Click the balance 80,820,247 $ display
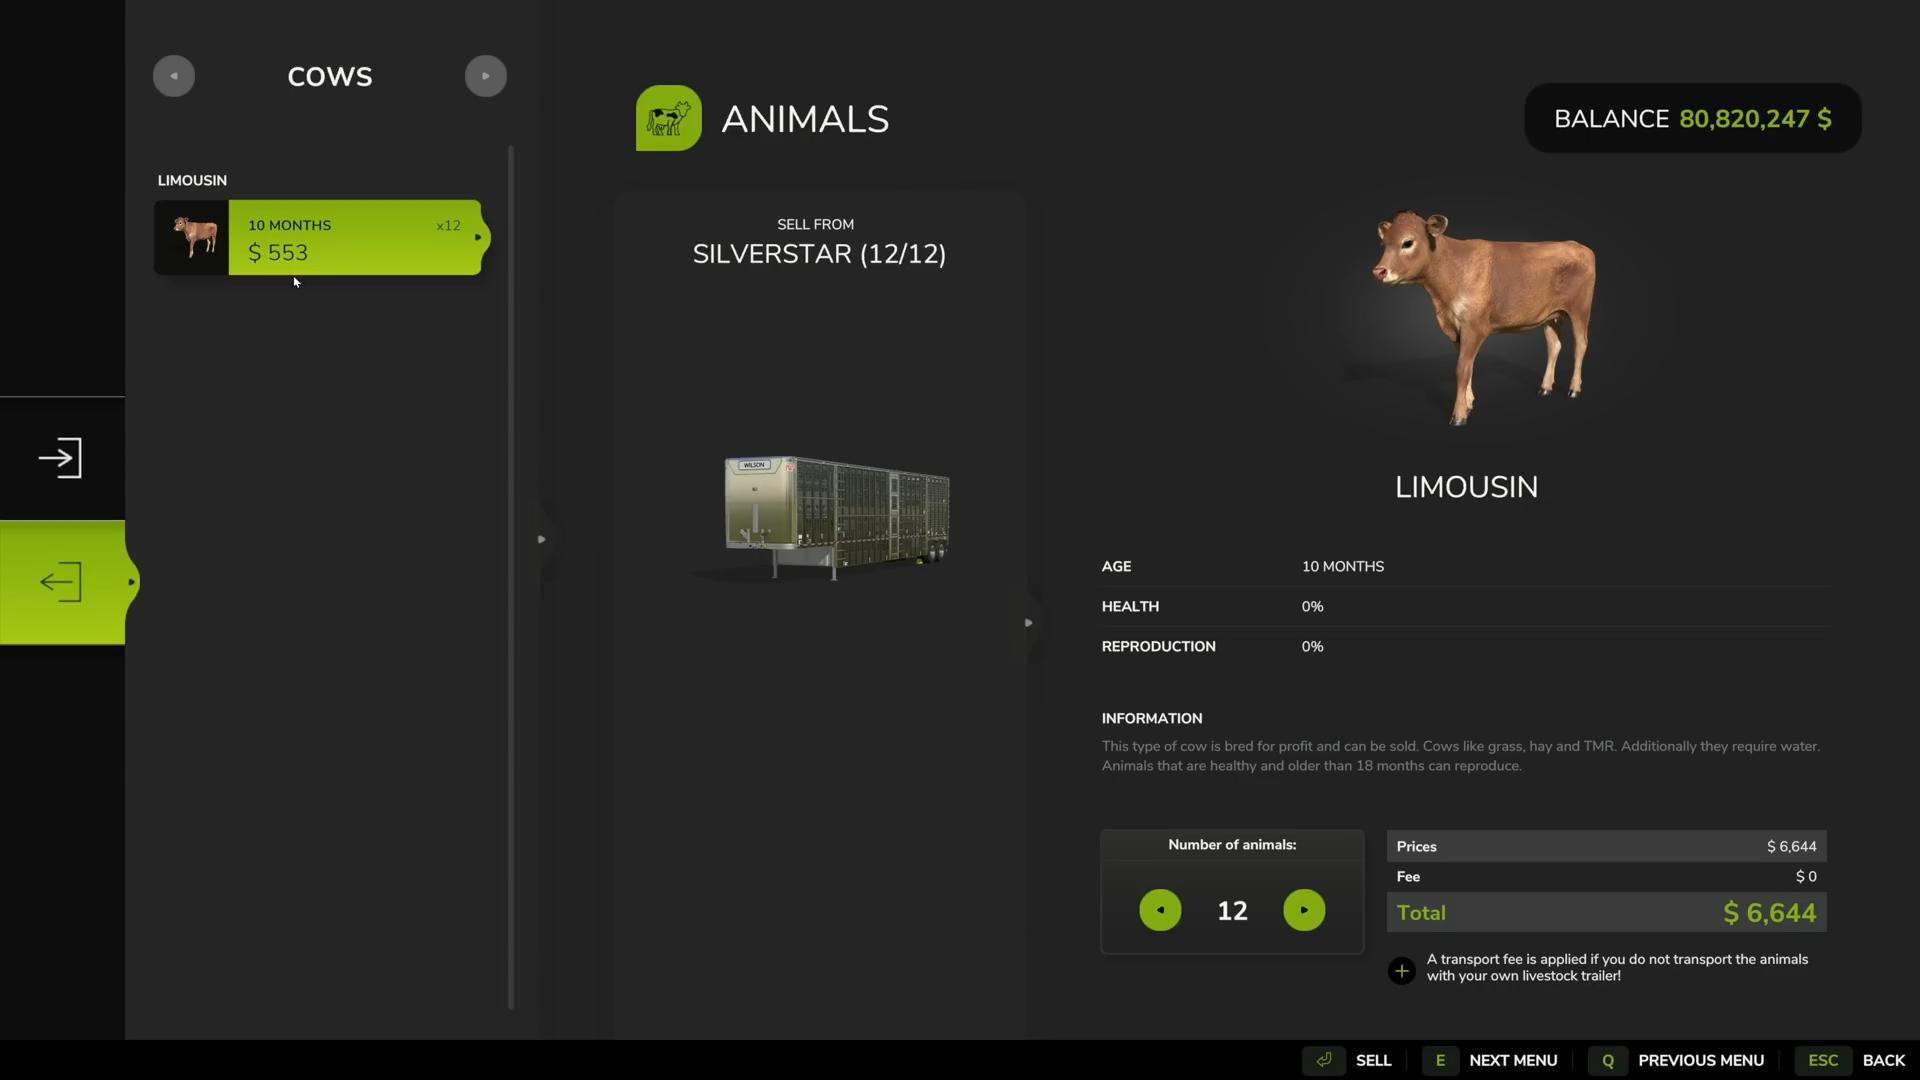The width and height of the screenshot is (1920, 1080). click(x=1693, y=119)
